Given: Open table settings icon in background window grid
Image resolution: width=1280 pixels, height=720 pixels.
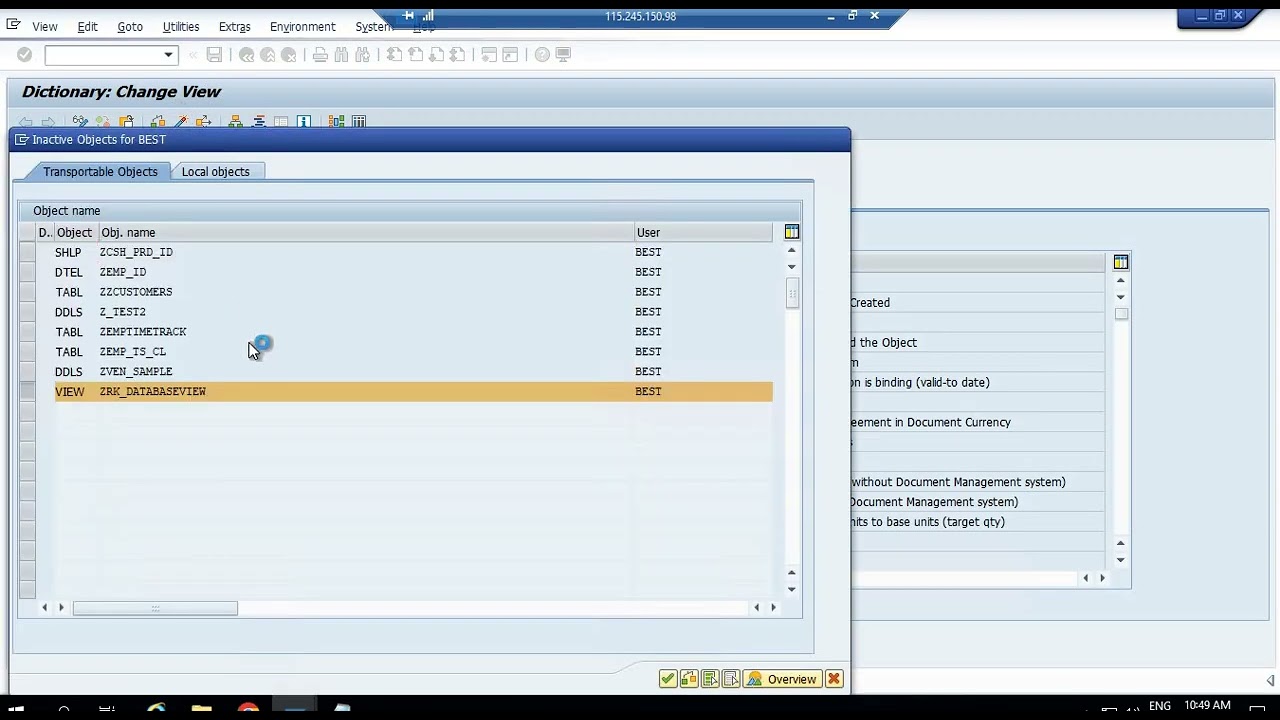Looking at the screenshot, I should coord(1121,262).
